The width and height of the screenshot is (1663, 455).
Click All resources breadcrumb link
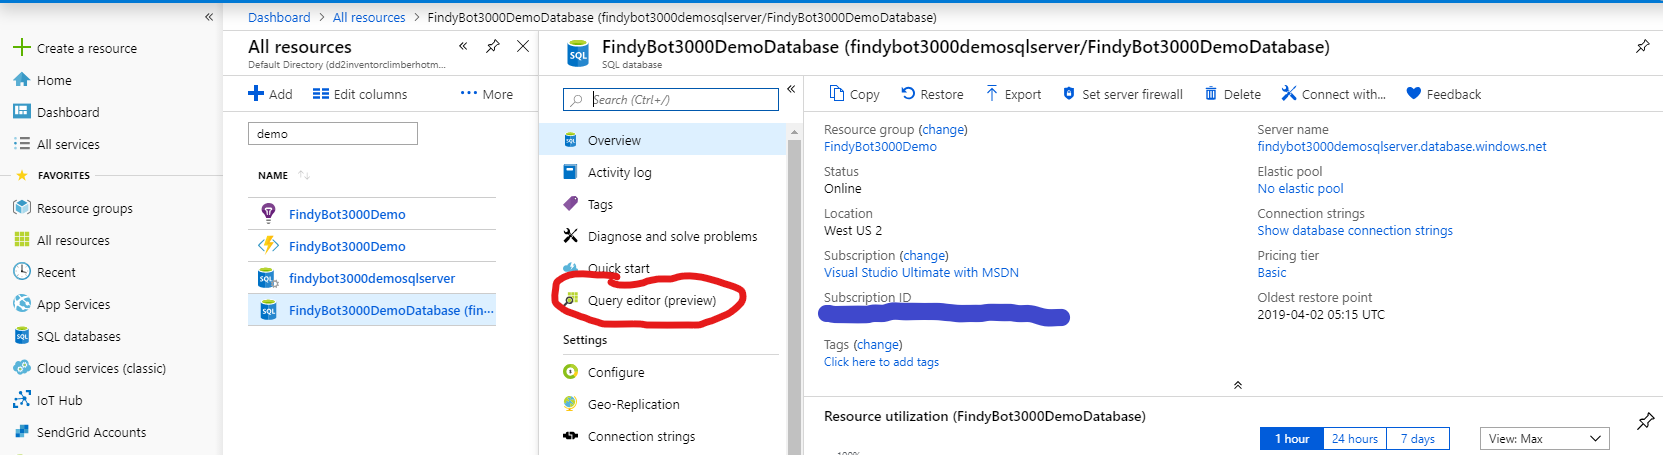click(369, 17)
